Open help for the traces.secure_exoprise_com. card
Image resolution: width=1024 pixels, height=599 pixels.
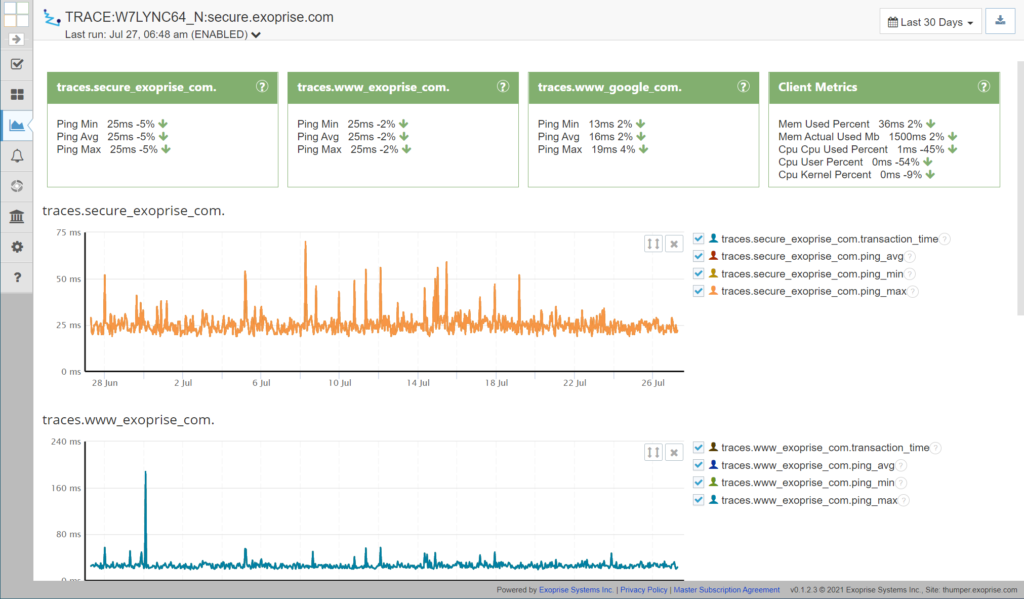262,87
